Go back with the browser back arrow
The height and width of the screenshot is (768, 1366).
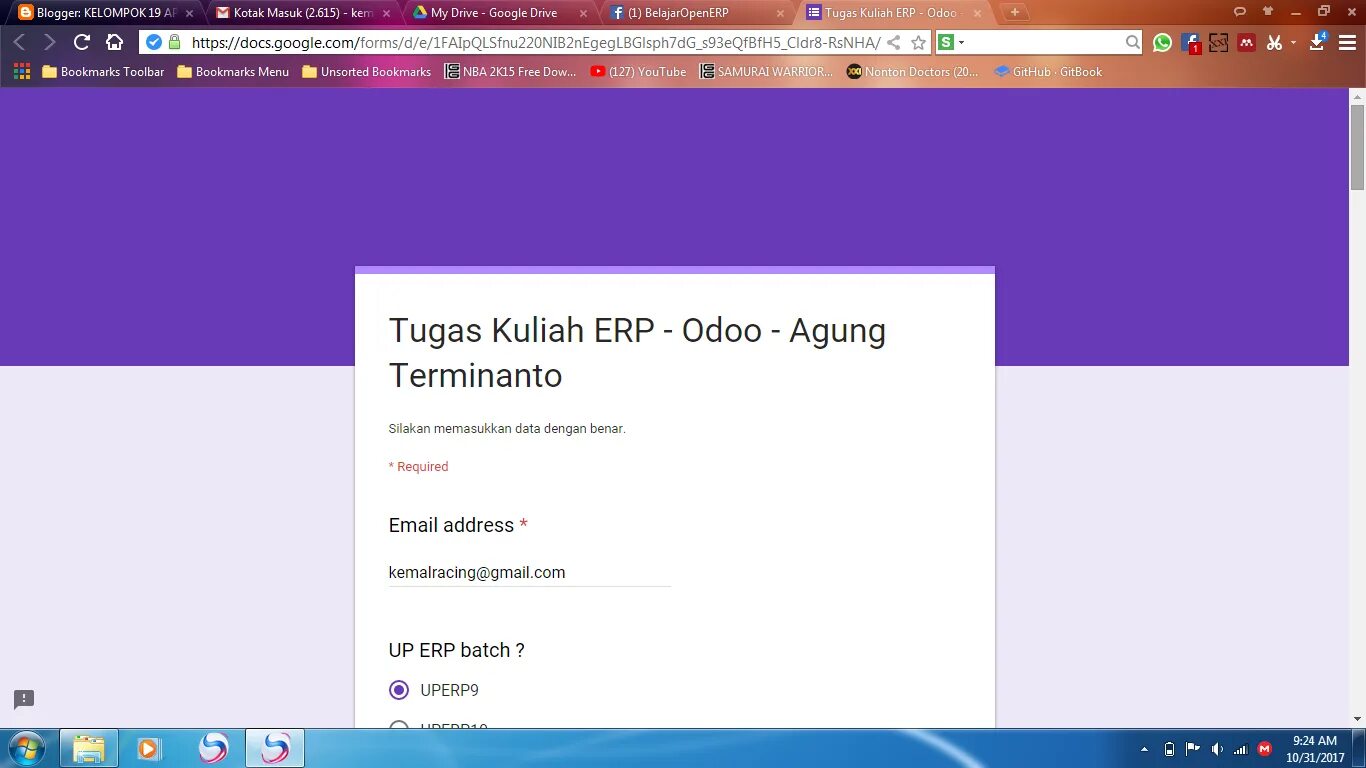(19, 42)
